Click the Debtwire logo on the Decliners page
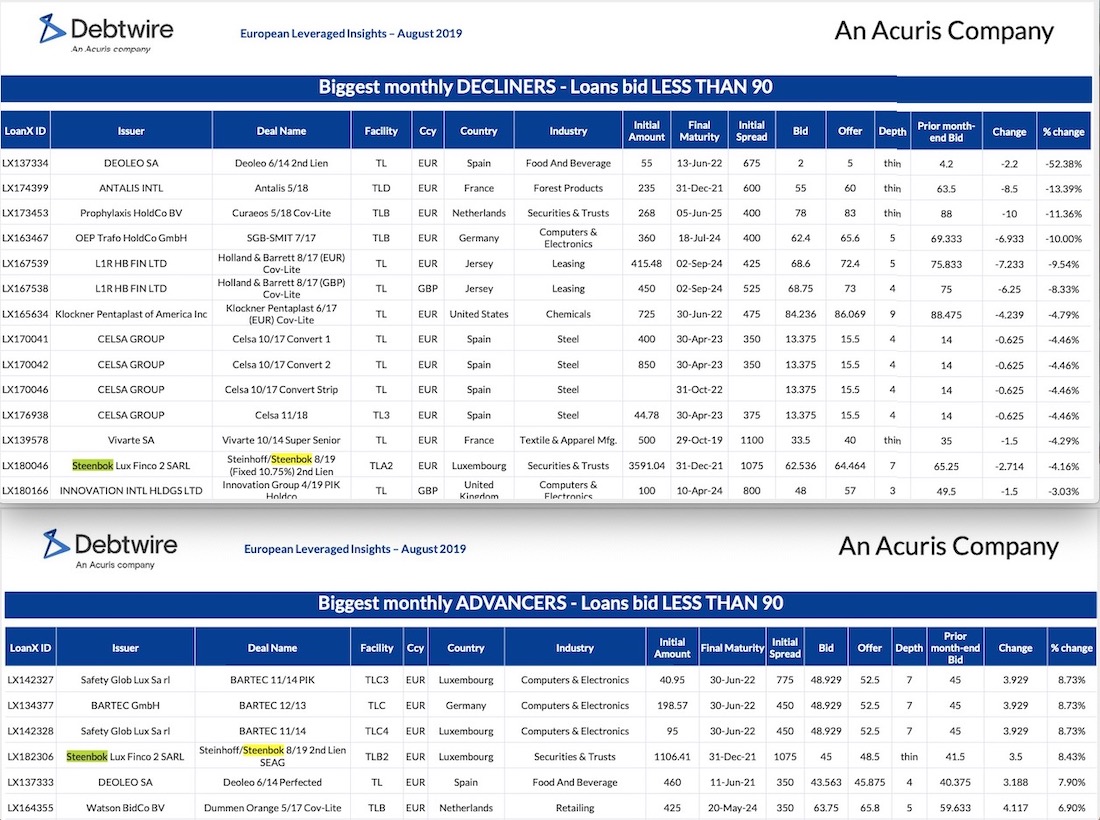Viewport: 1100px width, 820px height. click(106, 32)
